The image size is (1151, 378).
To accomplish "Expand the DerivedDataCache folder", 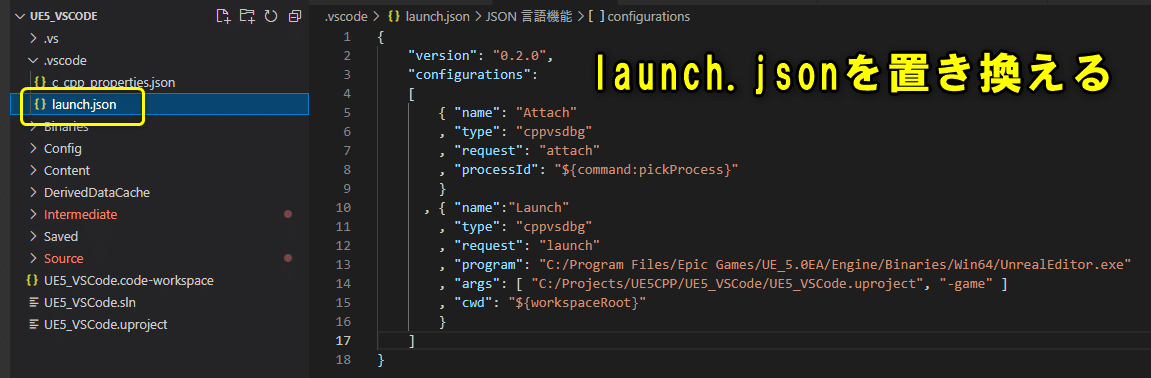I will [32, 192].
